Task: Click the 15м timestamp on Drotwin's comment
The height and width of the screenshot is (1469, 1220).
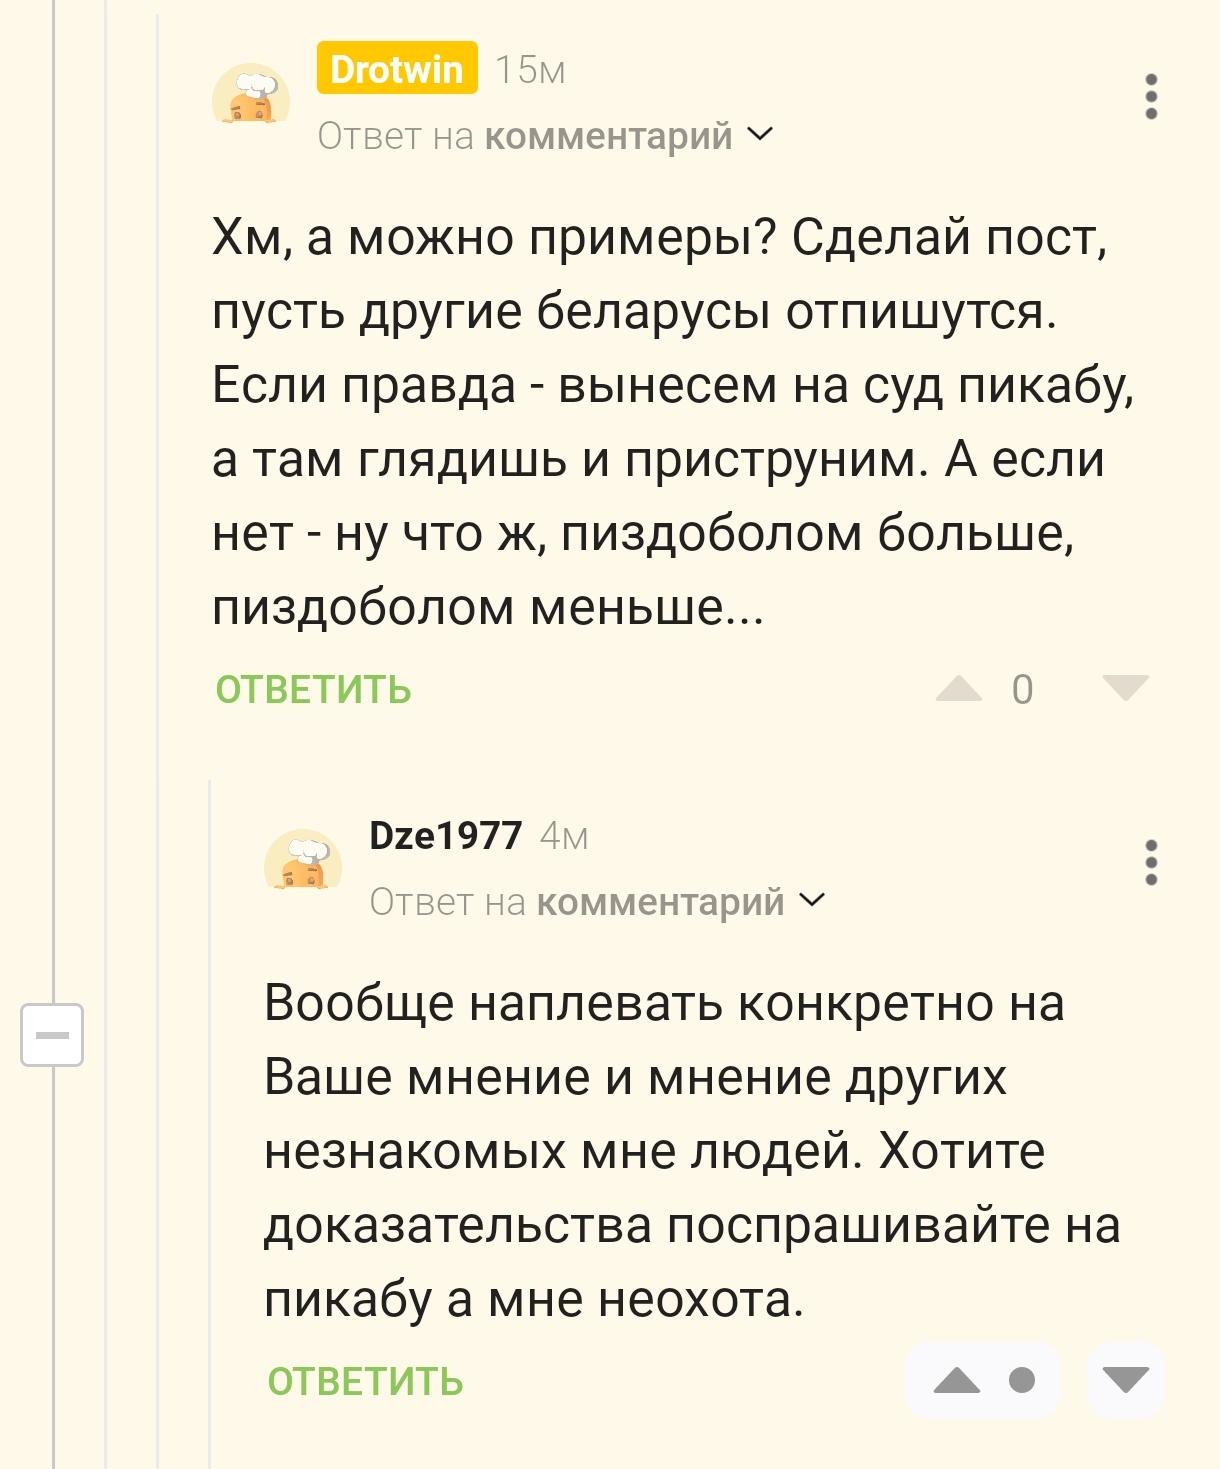Action: click(x=530, y=70)
